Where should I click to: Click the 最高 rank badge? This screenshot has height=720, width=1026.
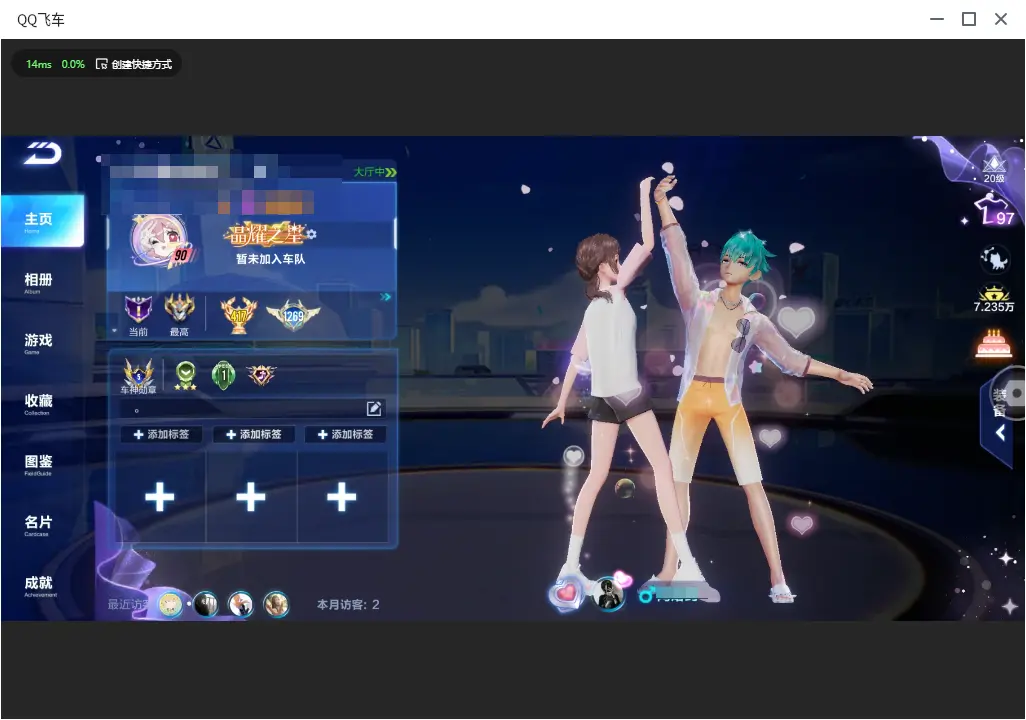coord(179,310)
